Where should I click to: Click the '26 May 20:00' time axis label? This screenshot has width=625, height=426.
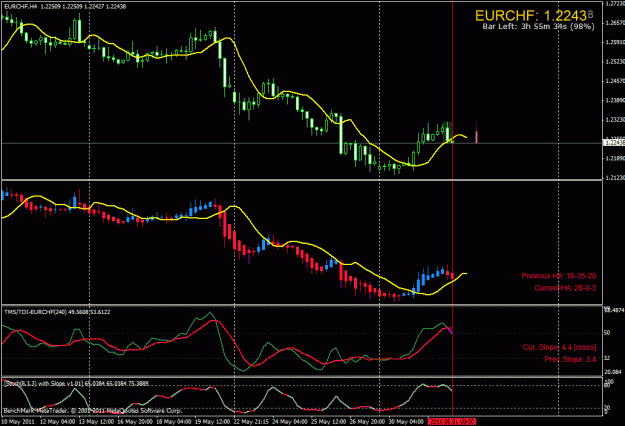pos(367,421)
